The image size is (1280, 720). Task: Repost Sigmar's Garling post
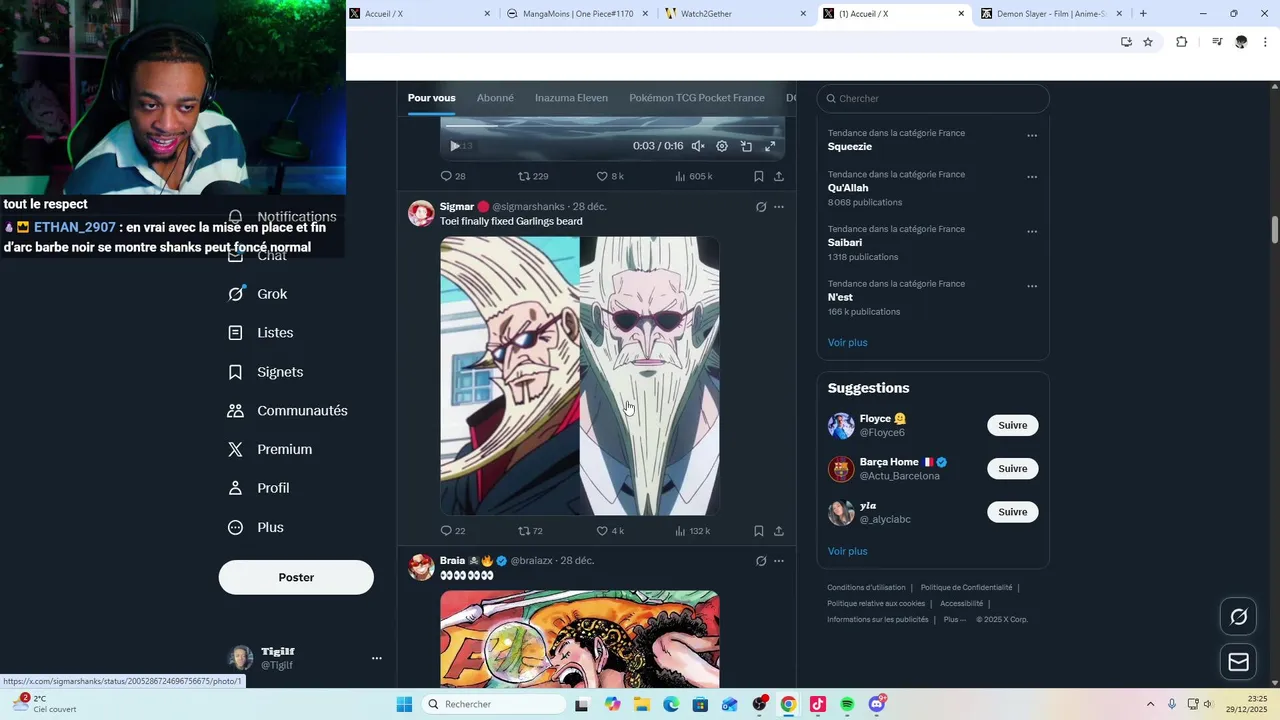(530, 531)
